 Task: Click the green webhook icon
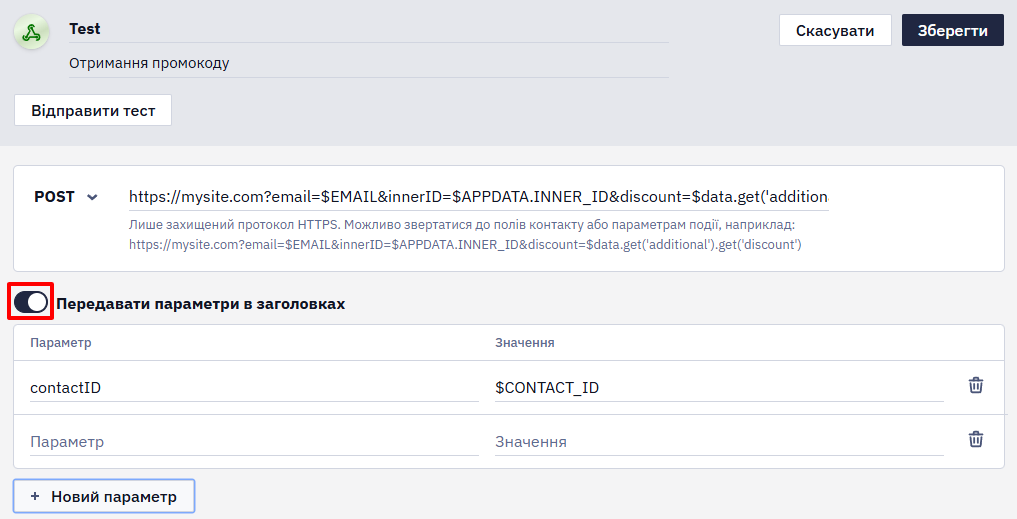click(31, 32)
